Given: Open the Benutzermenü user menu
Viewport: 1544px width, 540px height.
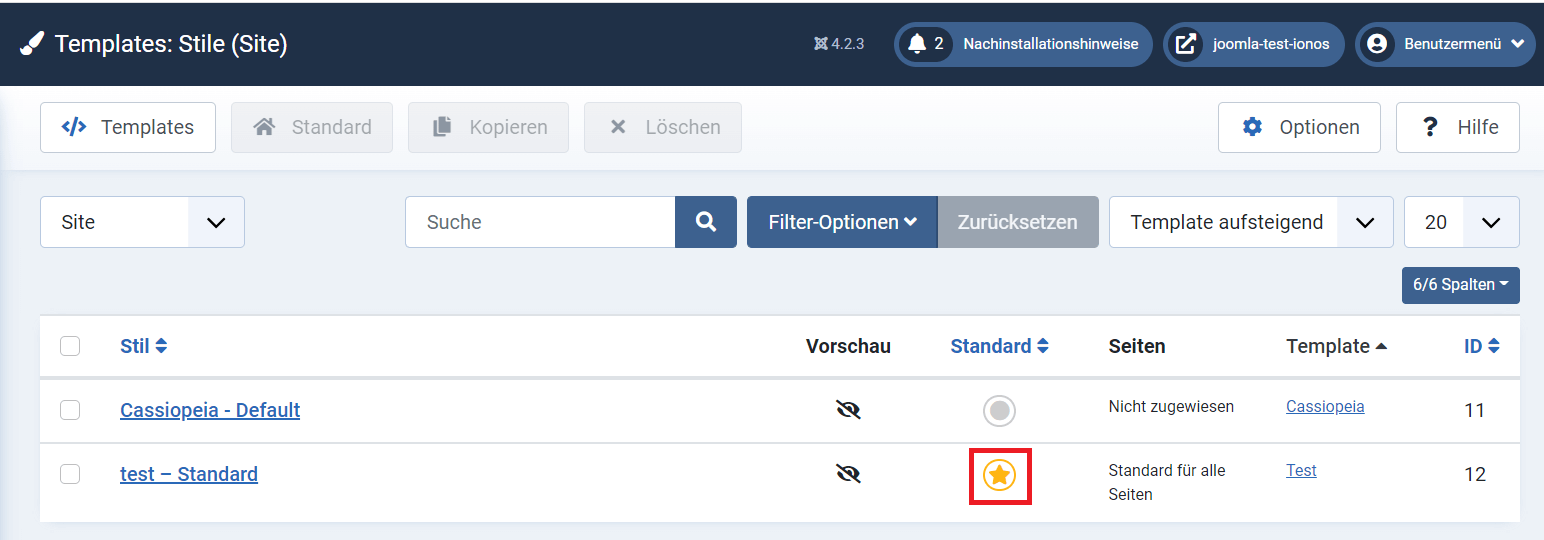Looking at the screenshot, I should [x=1445, y=44].
